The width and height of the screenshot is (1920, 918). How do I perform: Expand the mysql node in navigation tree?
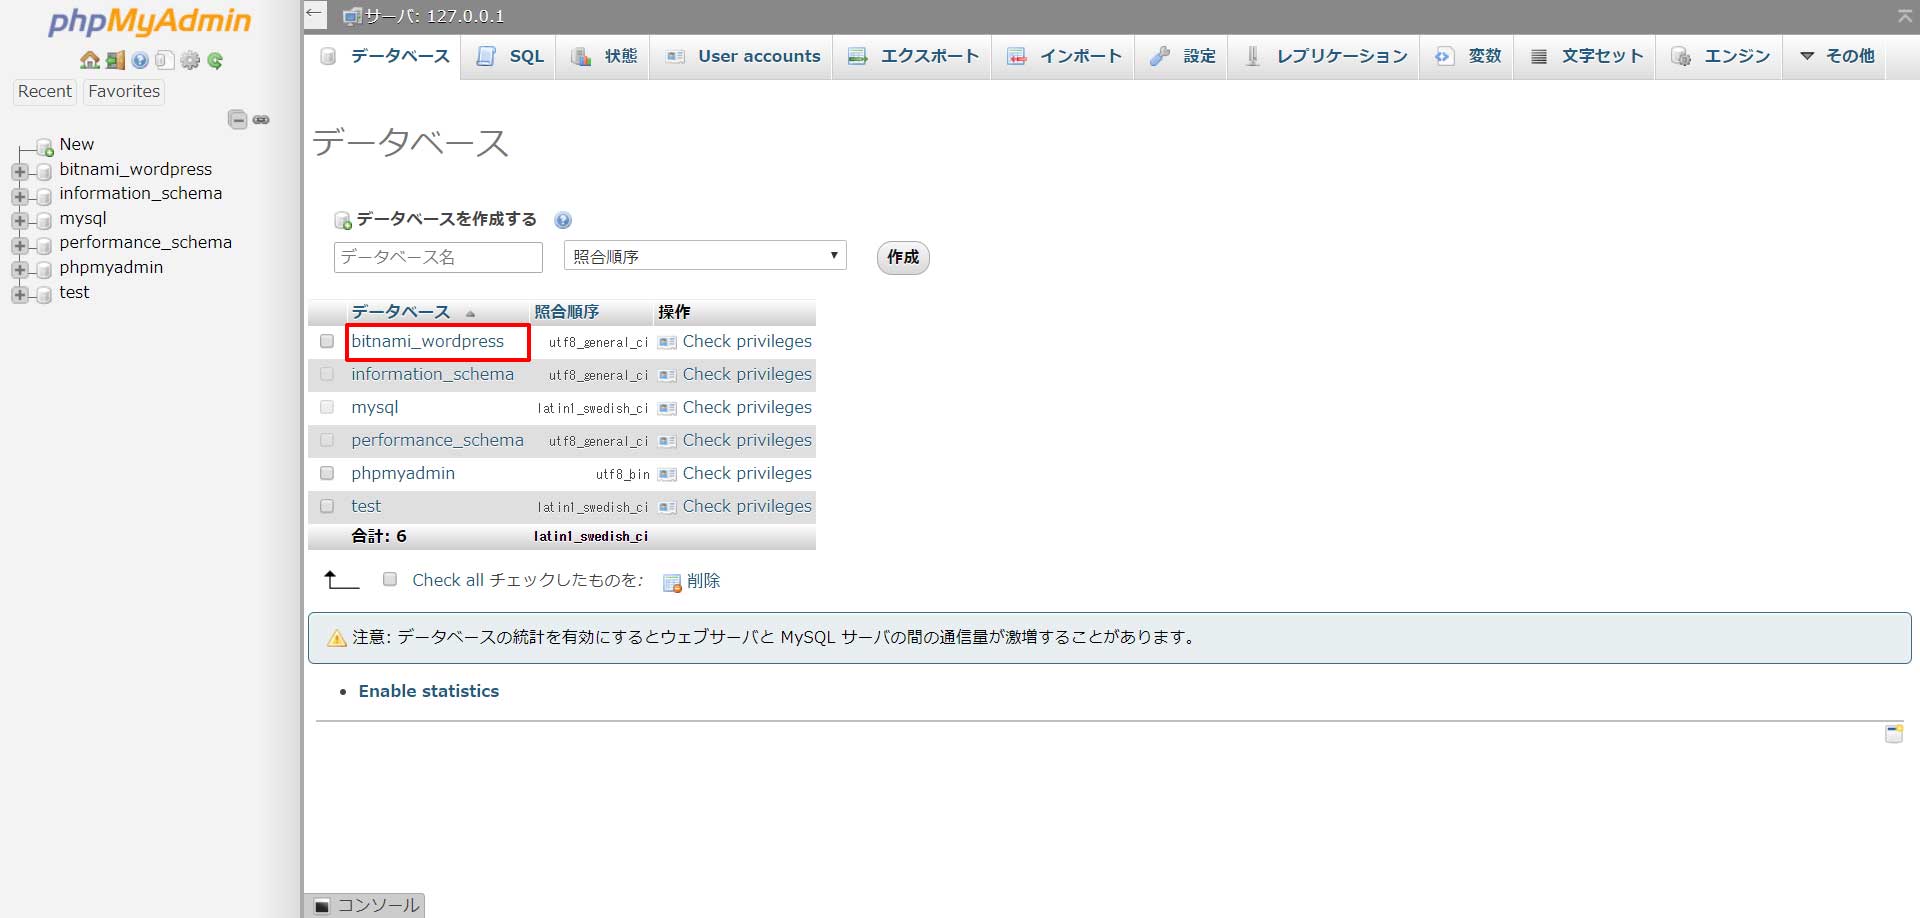point(19,220)
